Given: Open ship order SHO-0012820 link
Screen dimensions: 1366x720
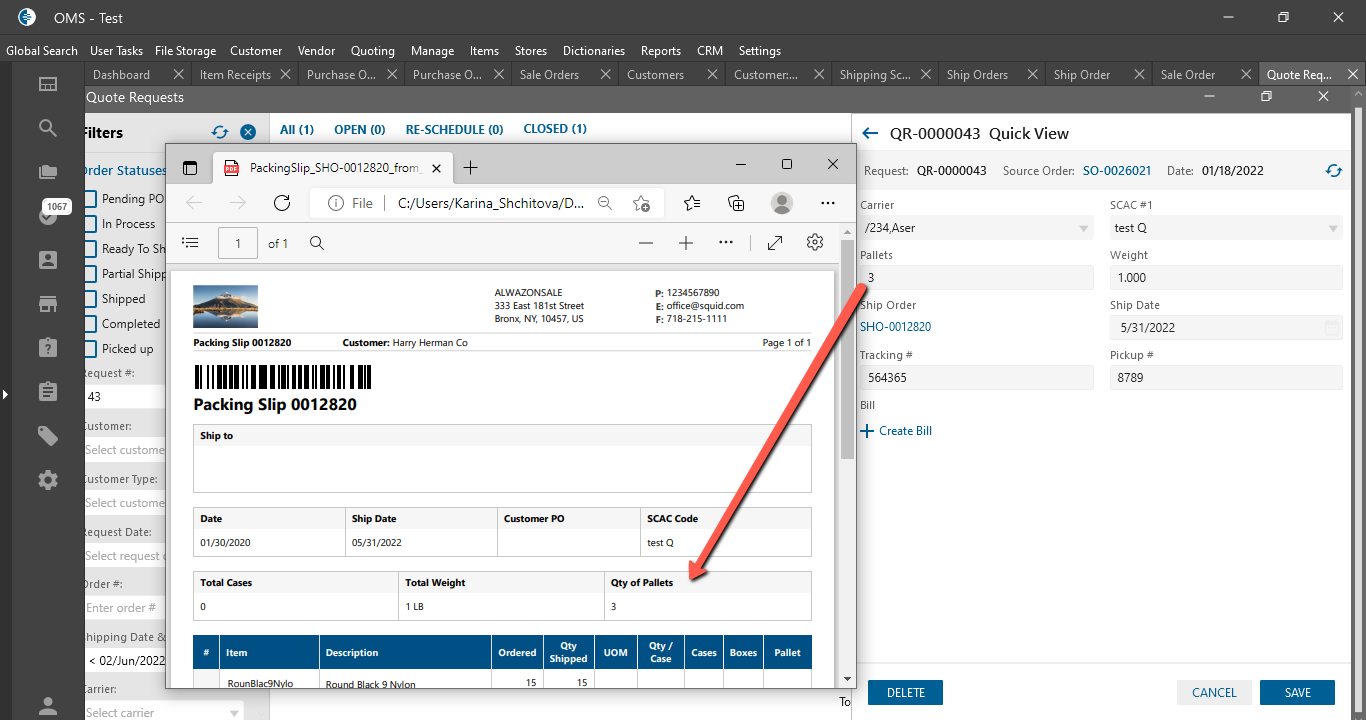Looking at the screenshot, I should [x=895, y=327].
